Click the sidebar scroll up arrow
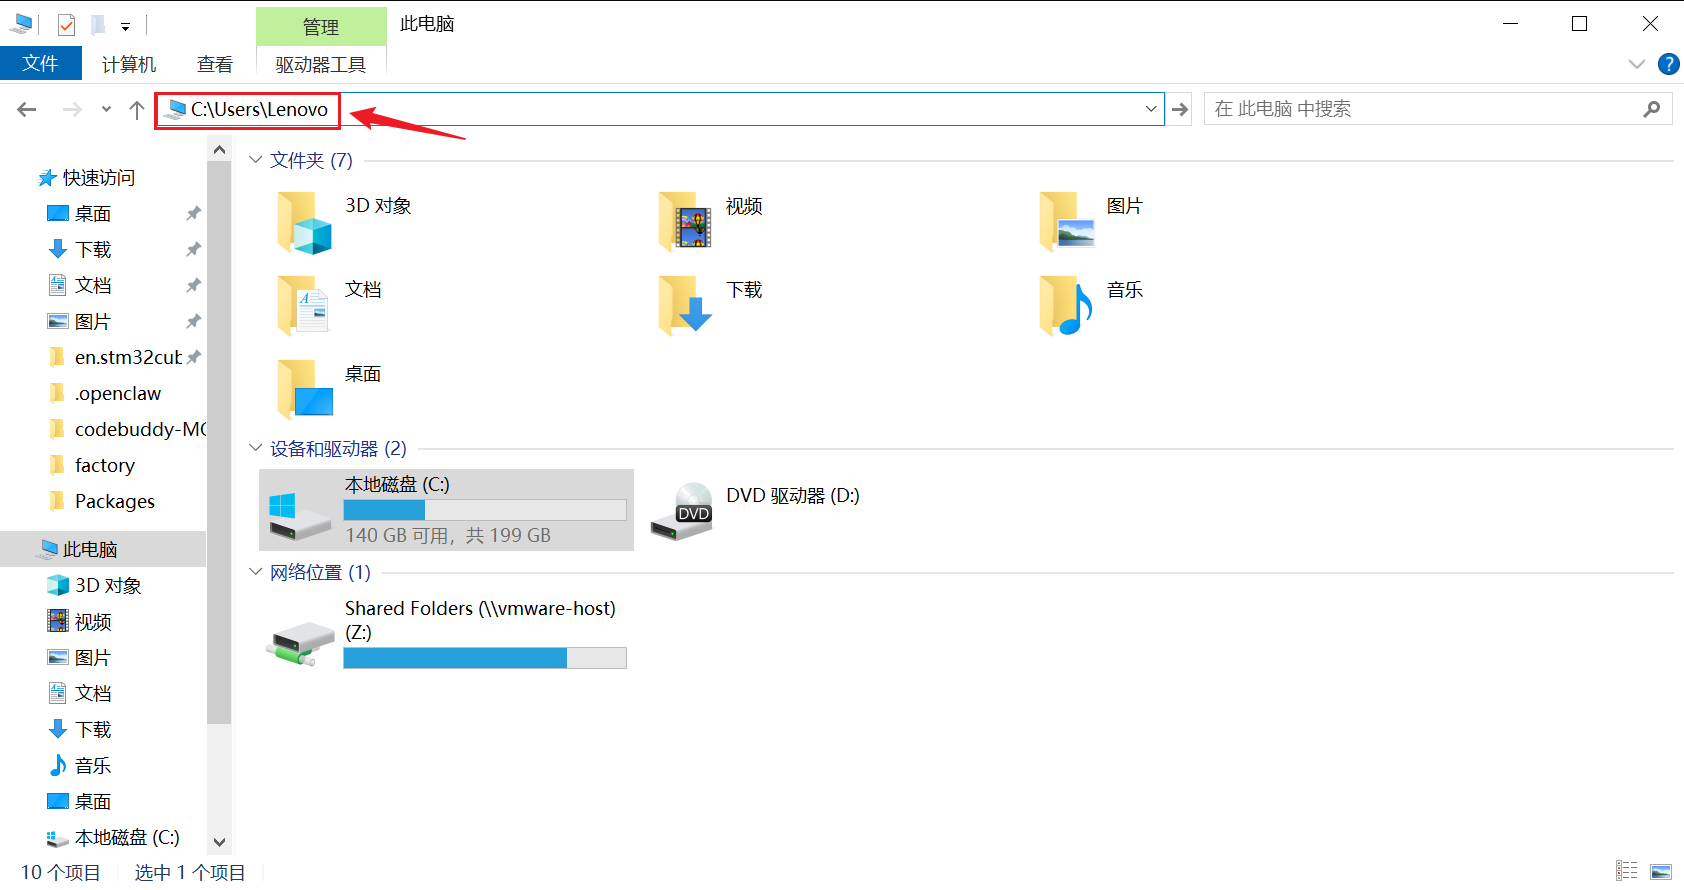Image resolution: width=1684 pixels, height=890 pixels. coord(220,150)
